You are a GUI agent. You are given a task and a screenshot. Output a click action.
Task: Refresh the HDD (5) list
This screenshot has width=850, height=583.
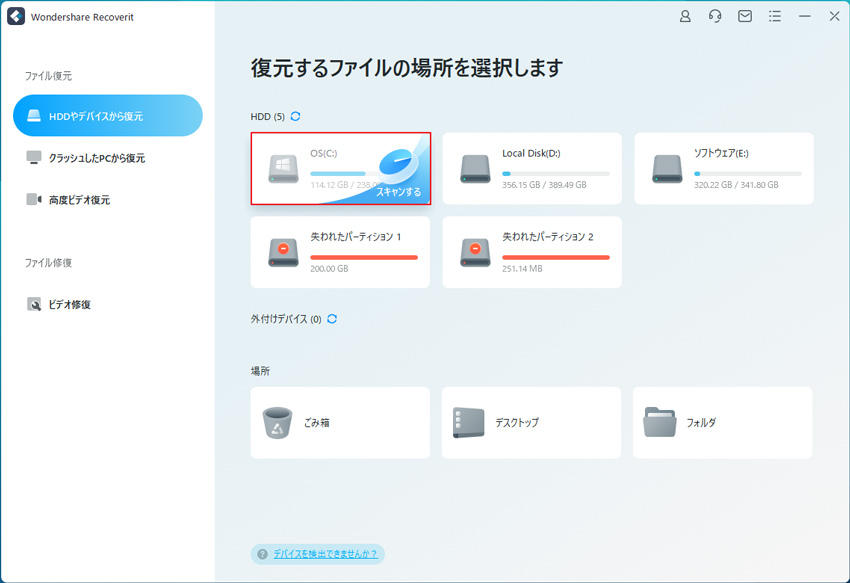point(295,116)
